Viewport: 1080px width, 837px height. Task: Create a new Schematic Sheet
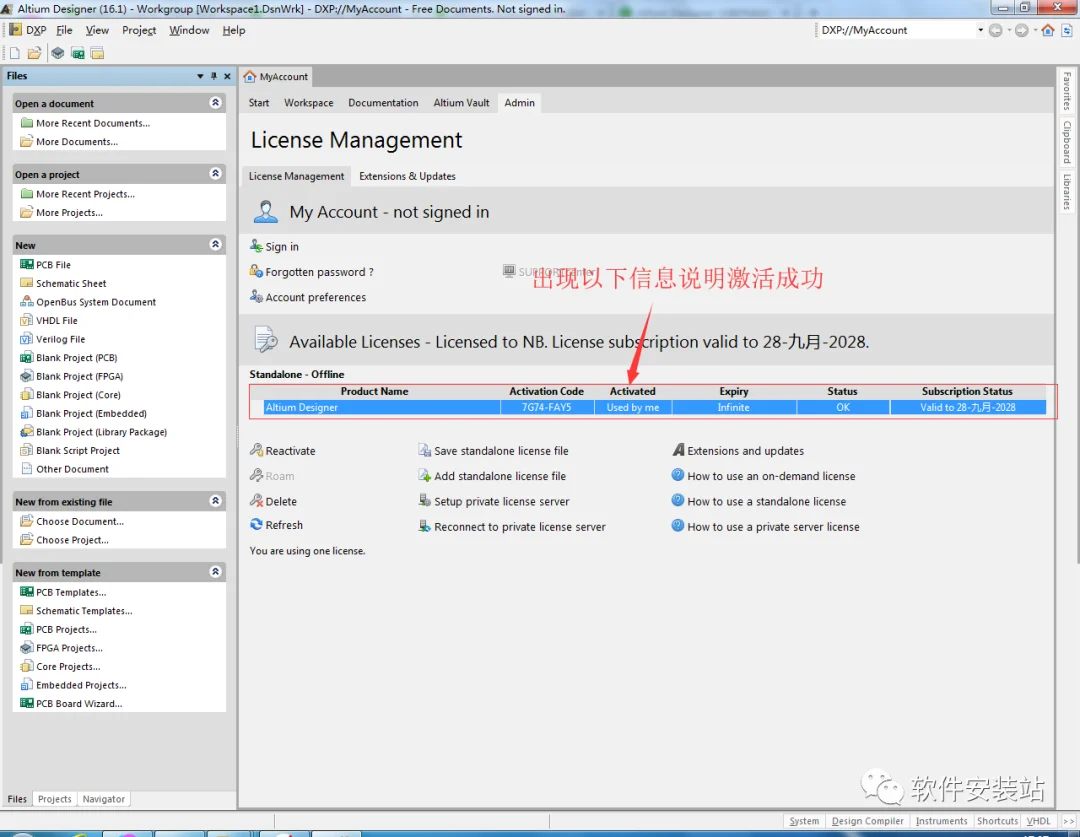pyautogui.click(x=71, y=283)
